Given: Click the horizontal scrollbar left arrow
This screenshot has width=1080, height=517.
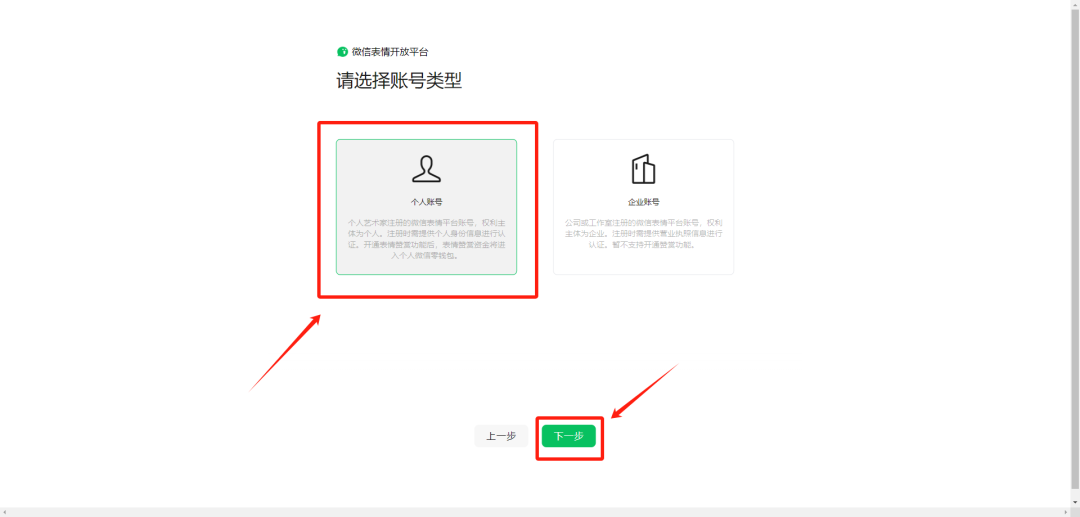Looking at the screenshot, I should [4, 512].
